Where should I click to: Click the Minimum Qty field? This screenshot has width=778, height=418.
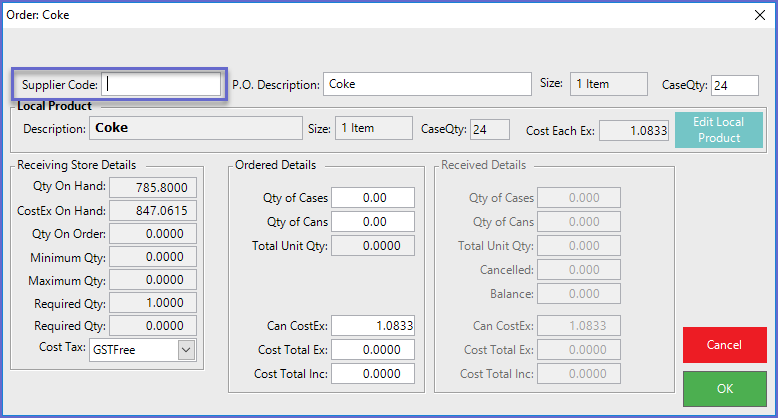(x=153, y=257)
